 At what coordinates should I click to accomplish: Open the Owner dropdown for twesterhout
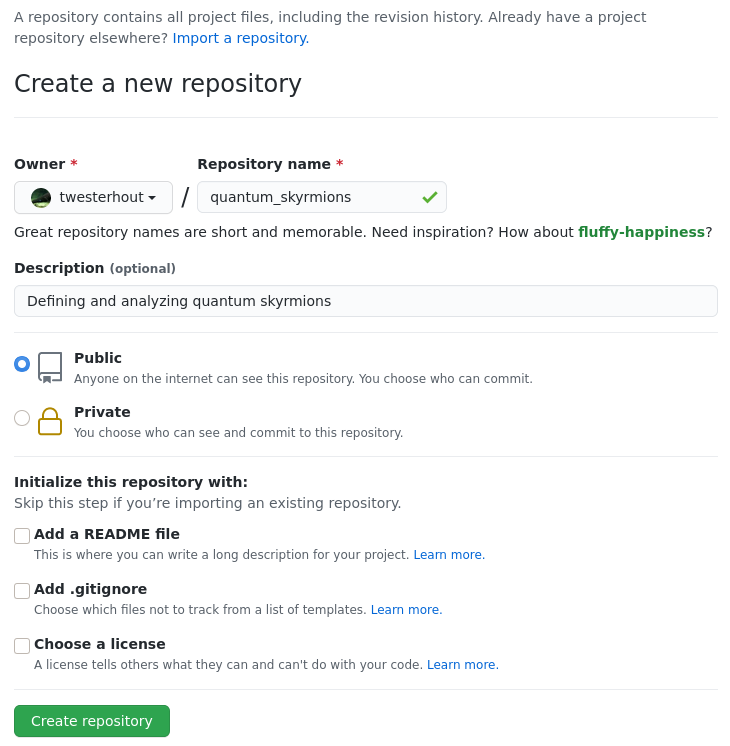pyautogui.click(x=94, y=198)
